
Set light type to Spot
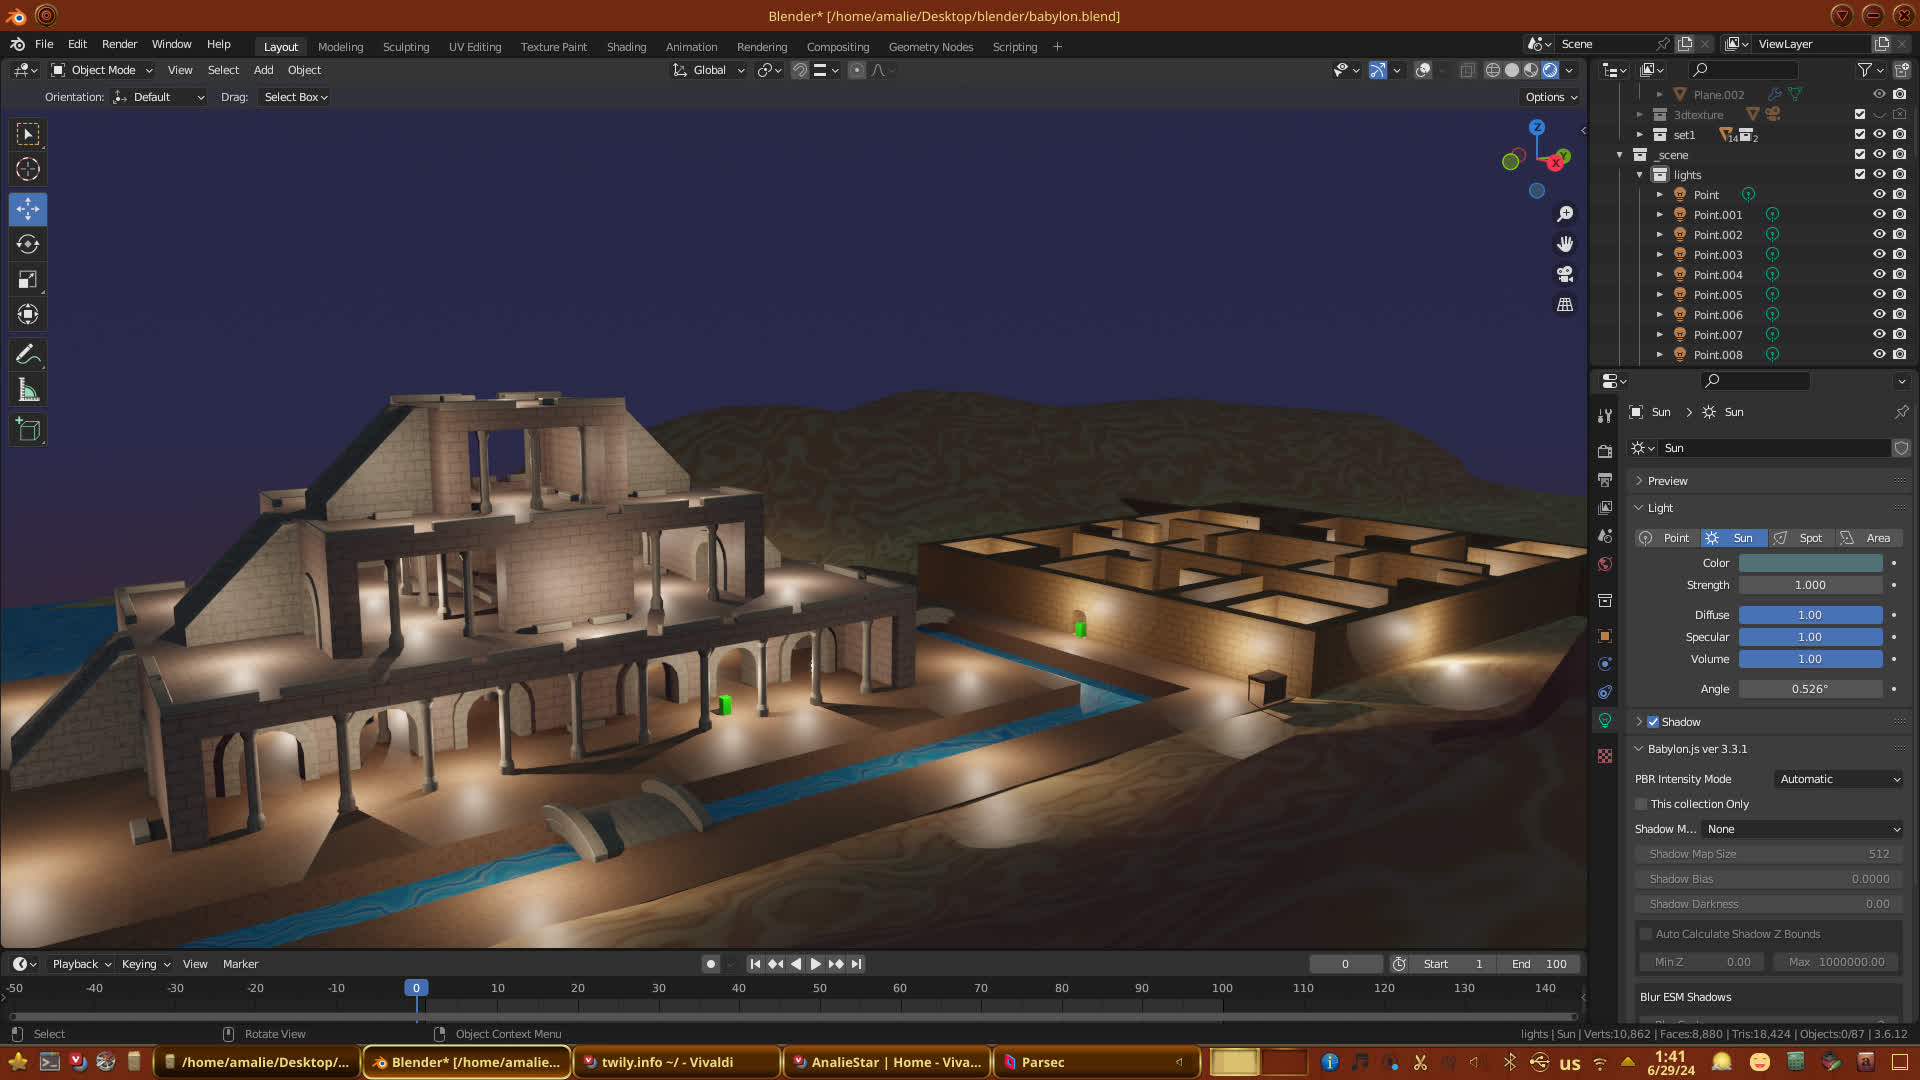[x=1800, y=538]
